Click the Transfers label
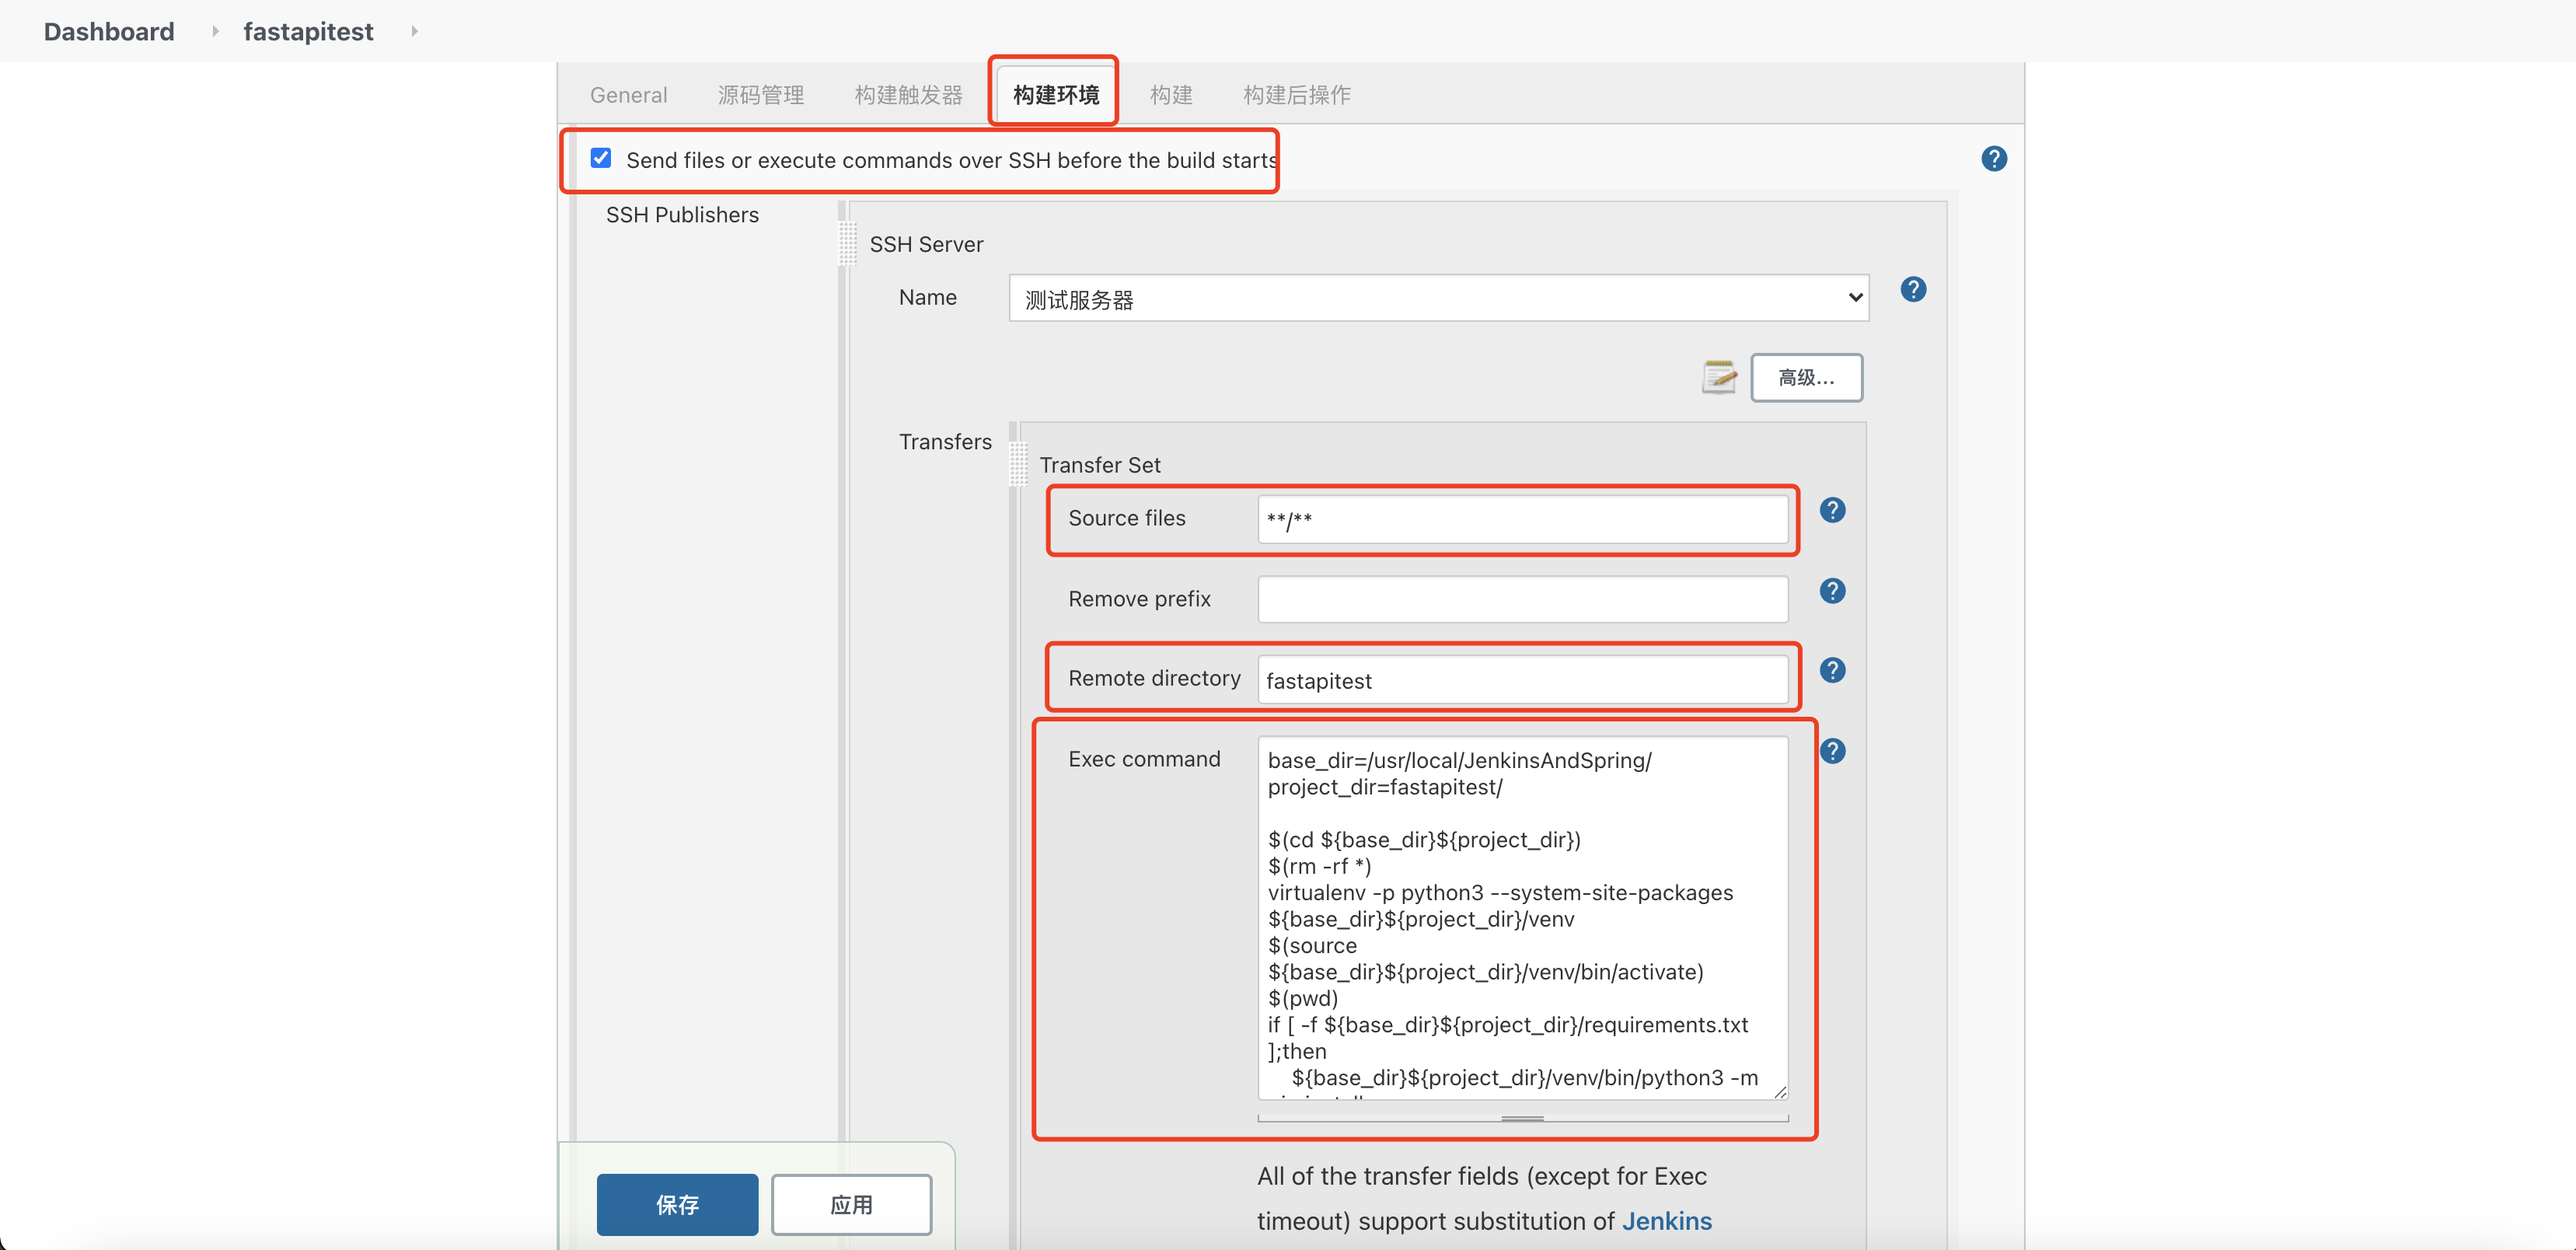 944,442
